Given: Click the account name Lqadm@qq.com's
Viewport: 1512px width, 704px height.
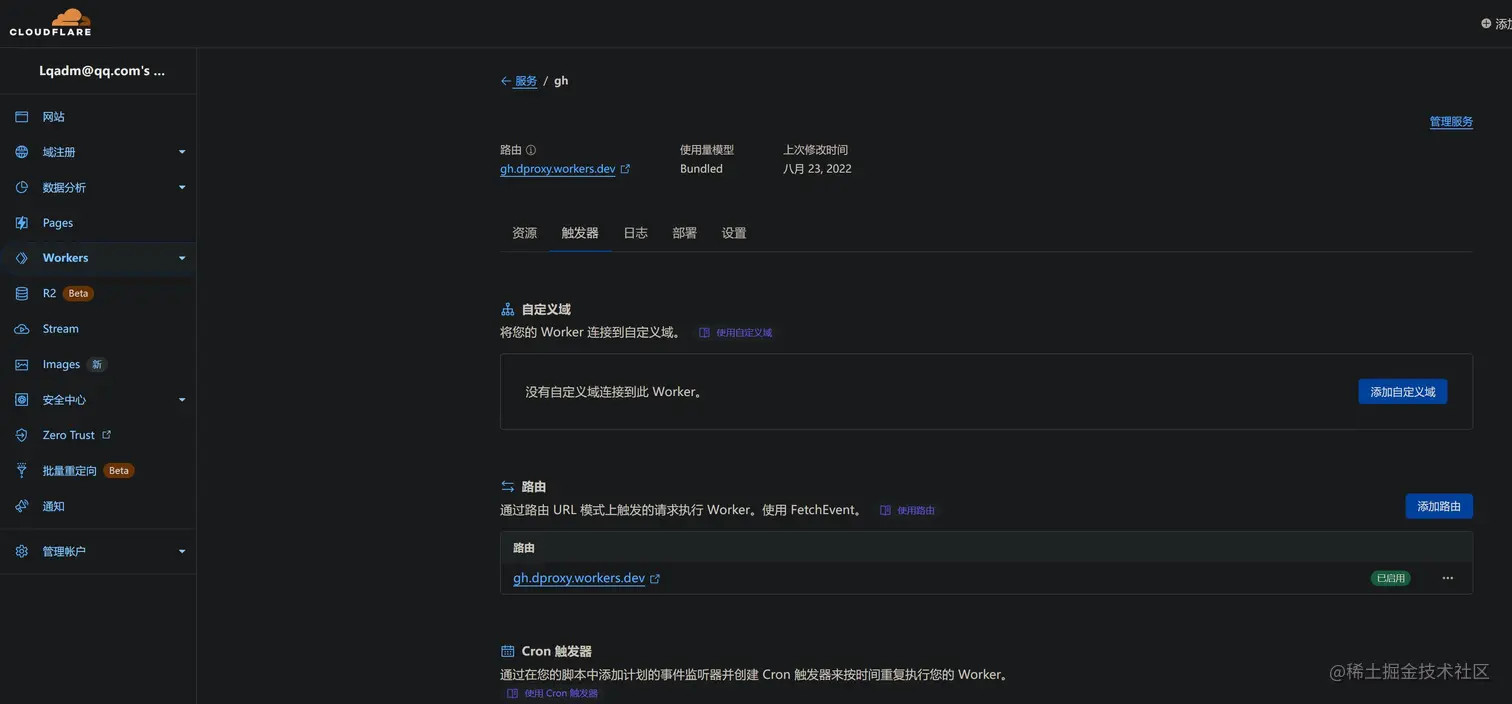Looking at the screenshot, I should coord(102,71).
